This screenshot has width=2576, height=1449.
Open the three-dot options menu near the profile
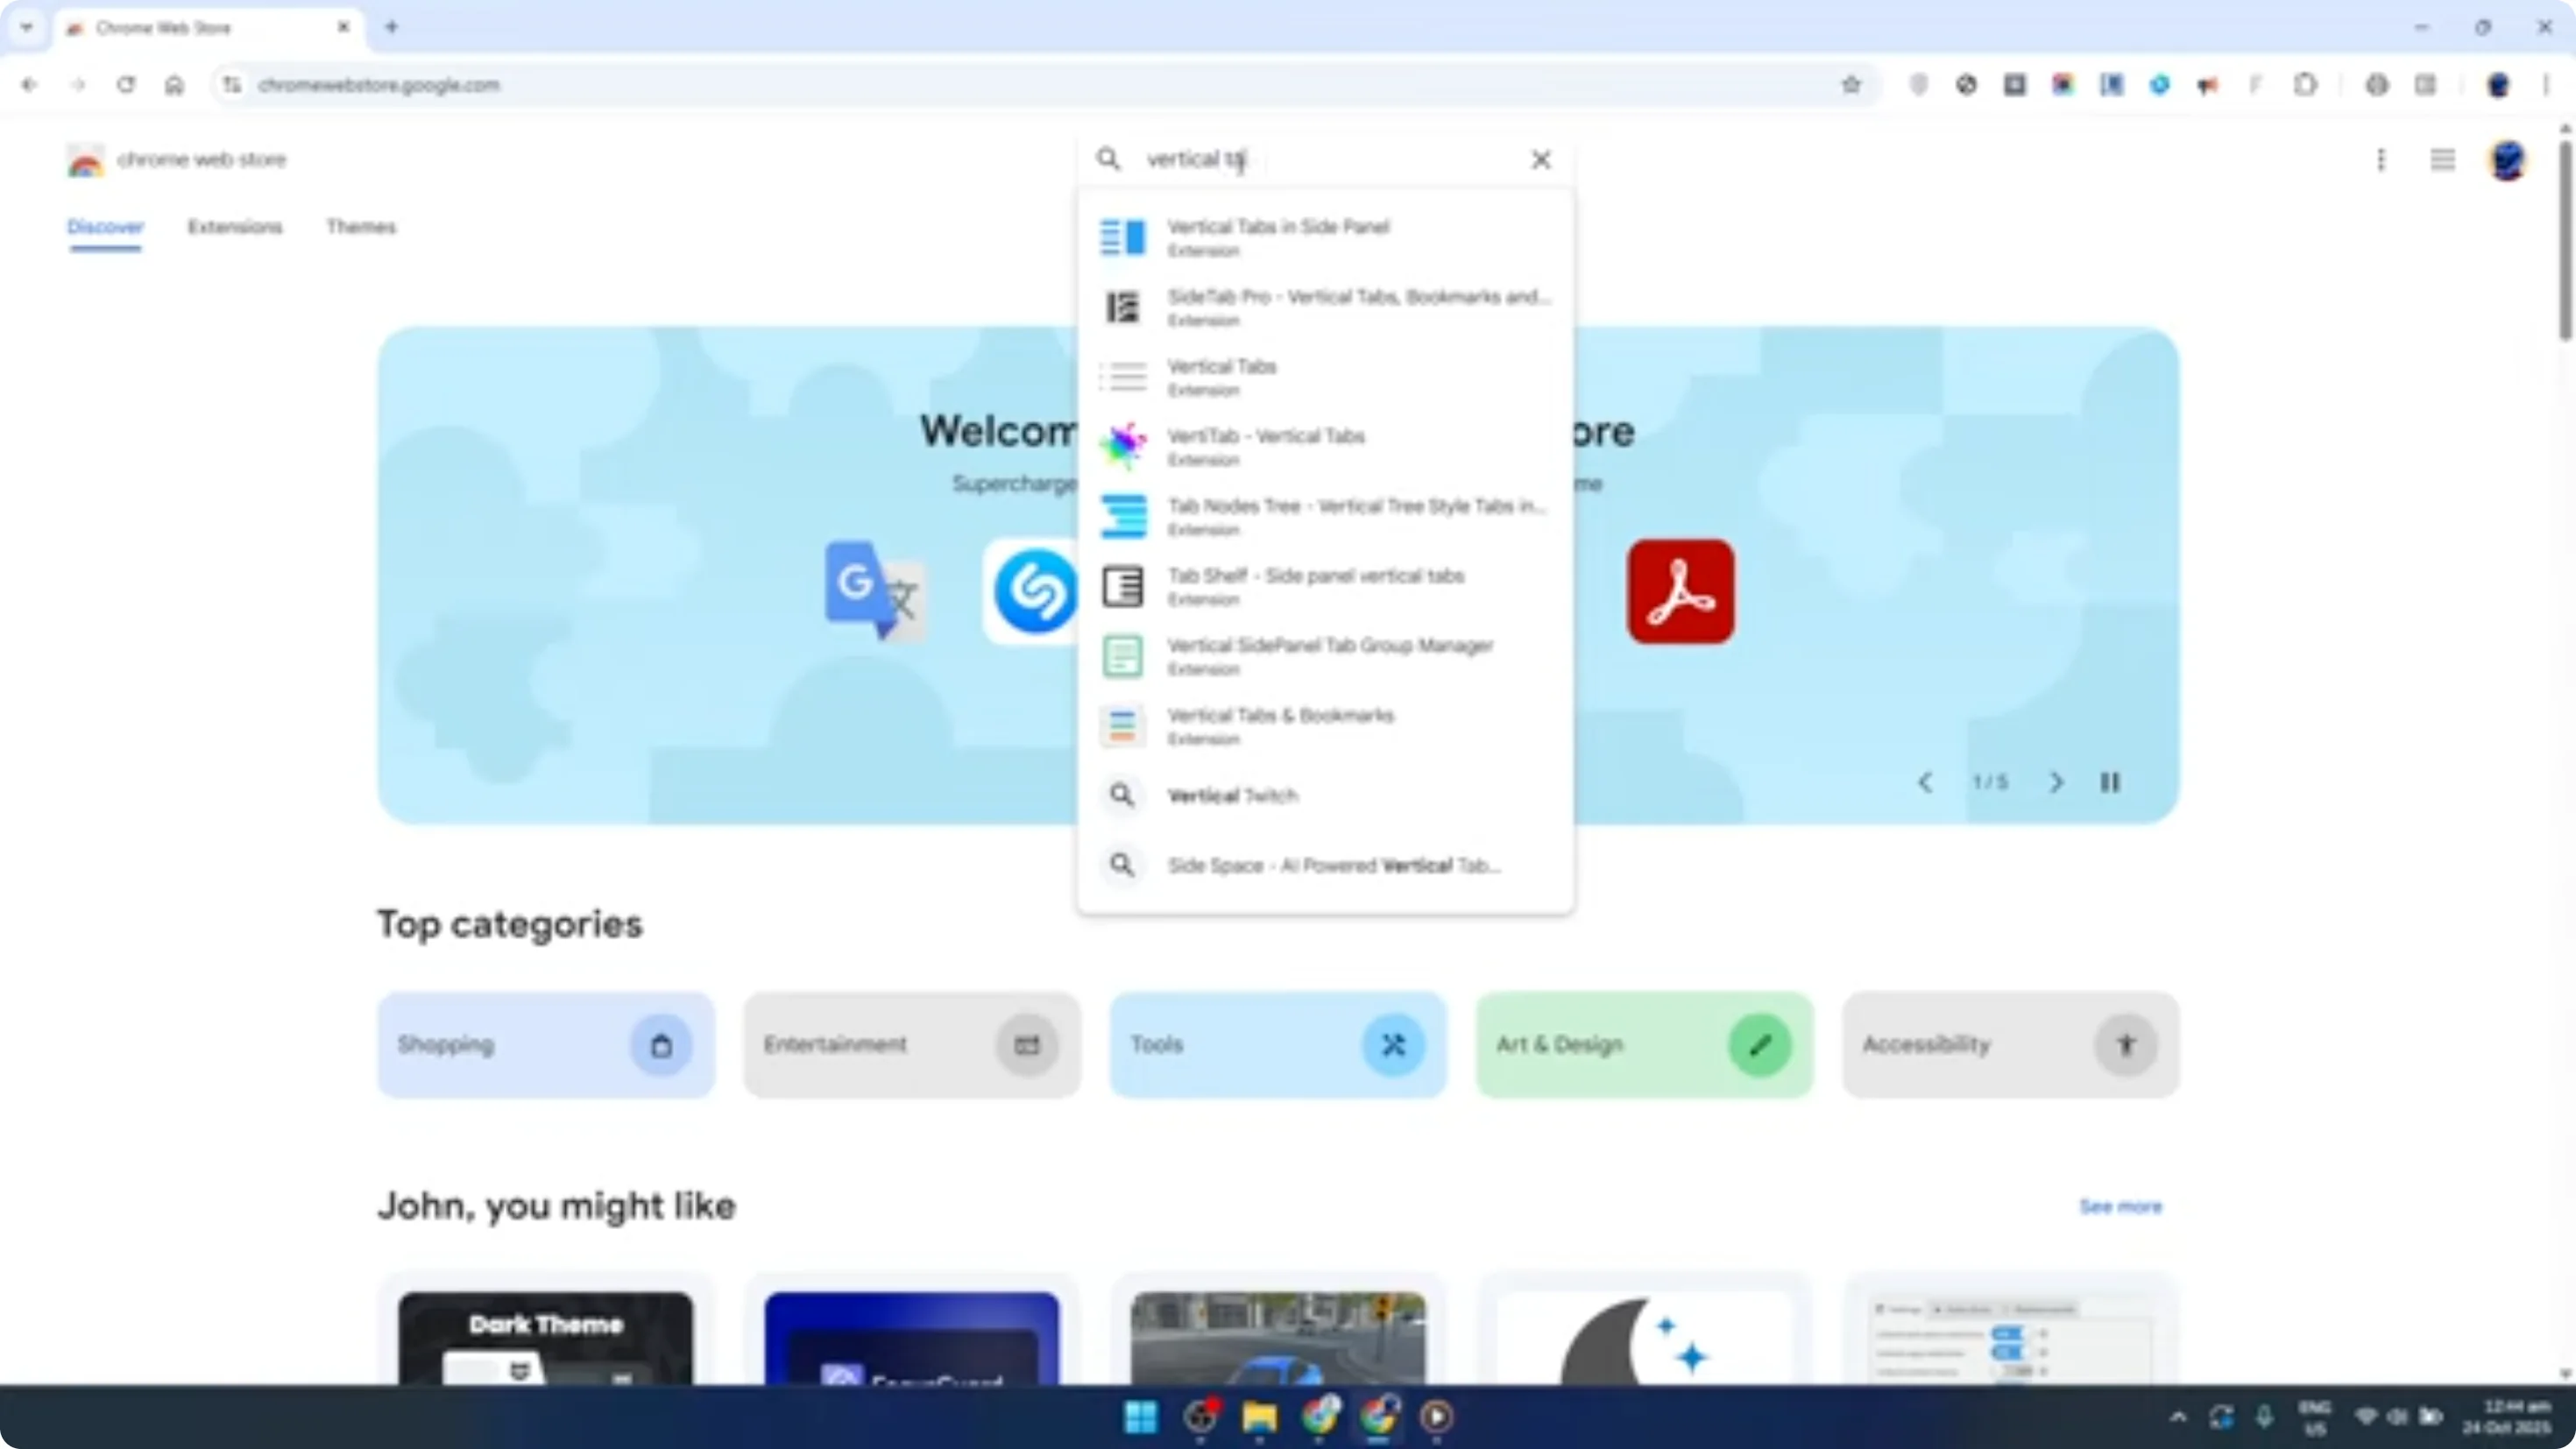pos(2381,160)
